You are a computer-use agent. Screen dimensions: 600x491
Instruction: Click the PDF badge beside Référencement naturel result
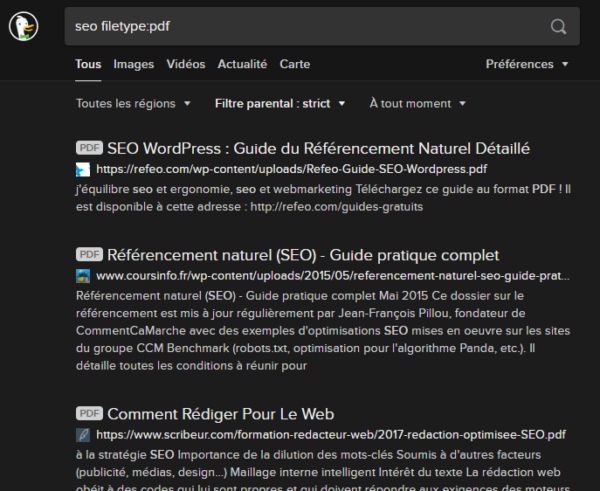tap(89, 254)
